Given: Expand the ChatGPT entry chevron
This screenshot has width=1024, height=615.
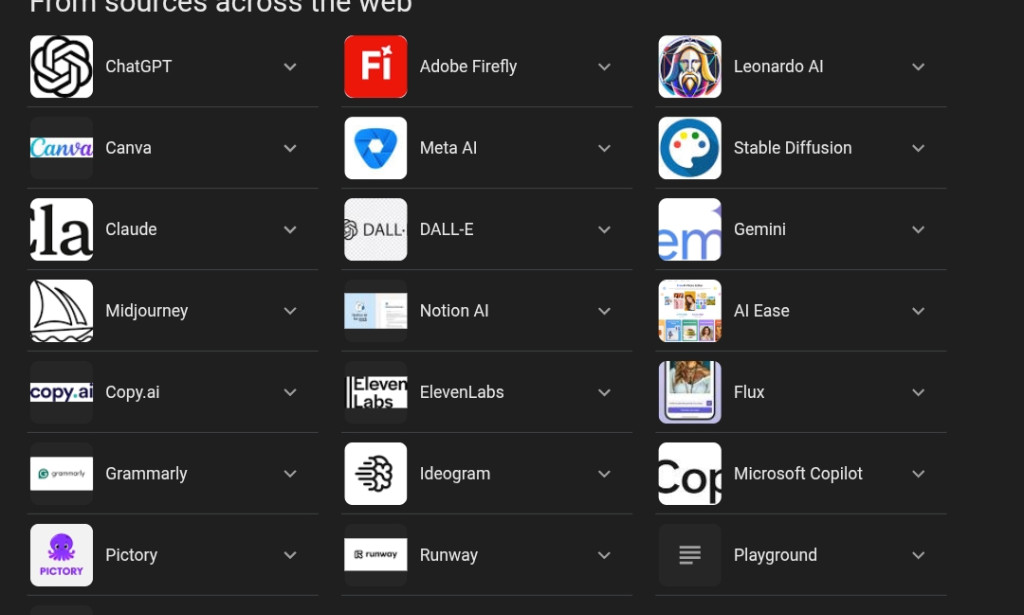Looking at the screenshot, I should coord(290,67).
